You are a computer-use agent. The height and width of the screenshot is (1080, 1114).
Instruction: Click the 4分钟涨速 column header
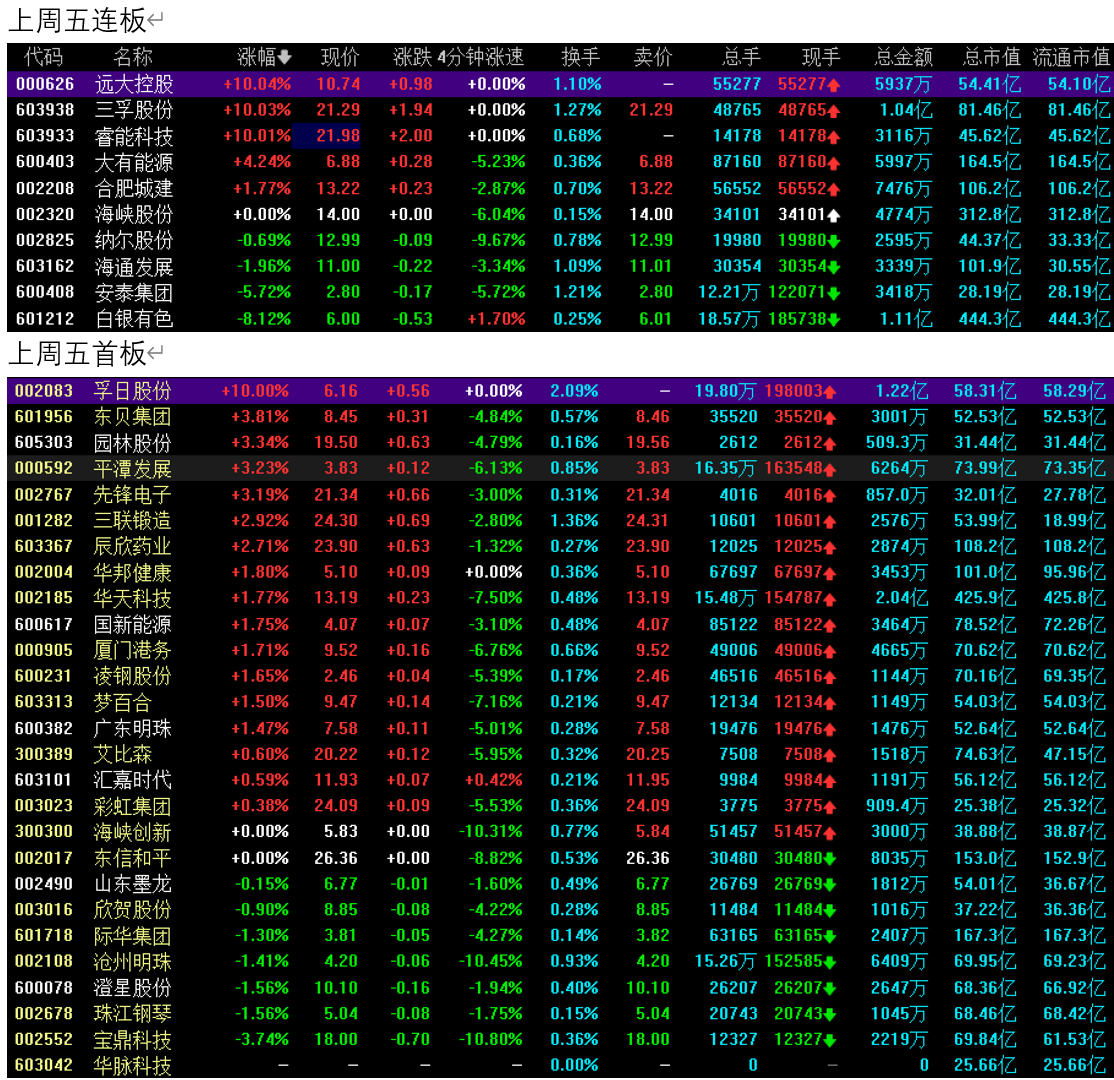481,57
